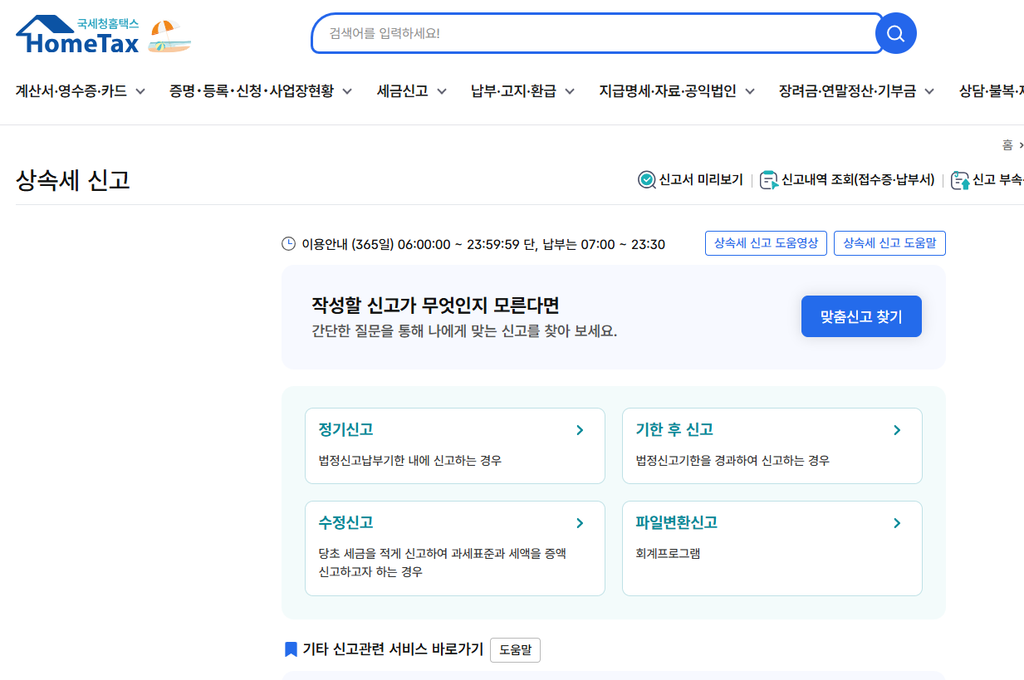Click the 상속세 신고 page heading
1024x680 pixels.
(72, 180)
